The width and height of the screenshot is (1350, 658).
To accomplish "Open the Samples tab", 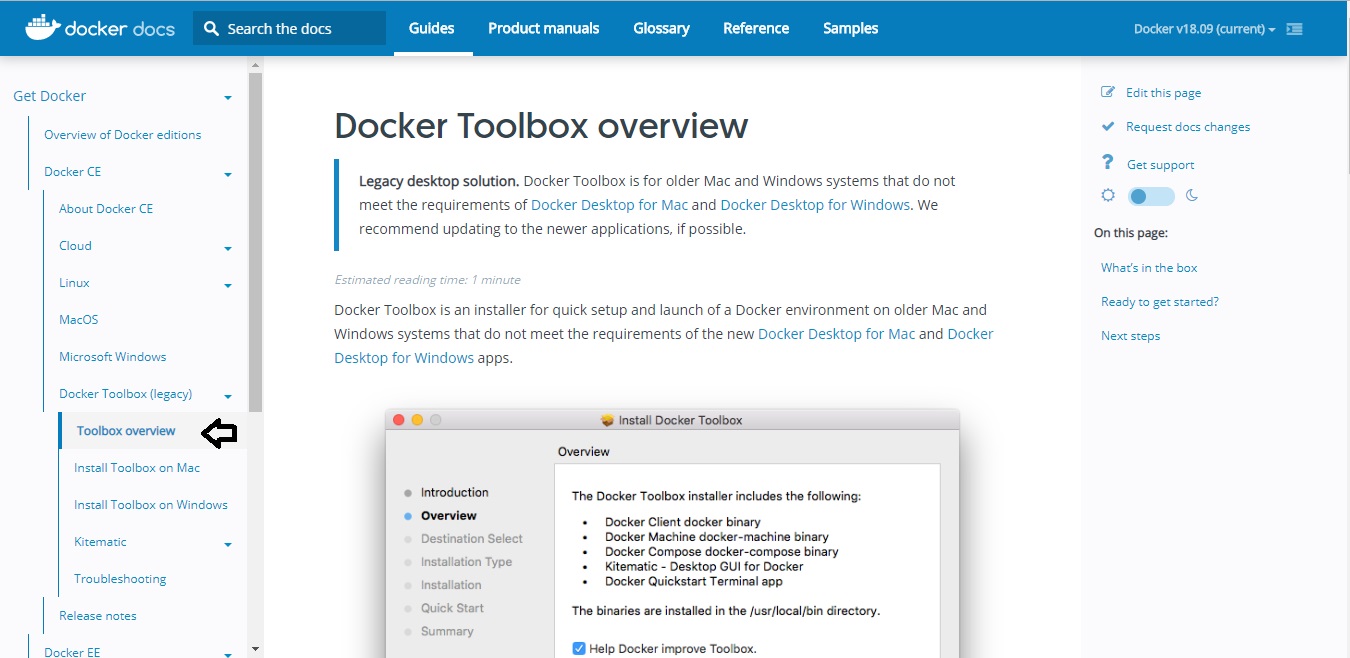I will coord(851,28).
